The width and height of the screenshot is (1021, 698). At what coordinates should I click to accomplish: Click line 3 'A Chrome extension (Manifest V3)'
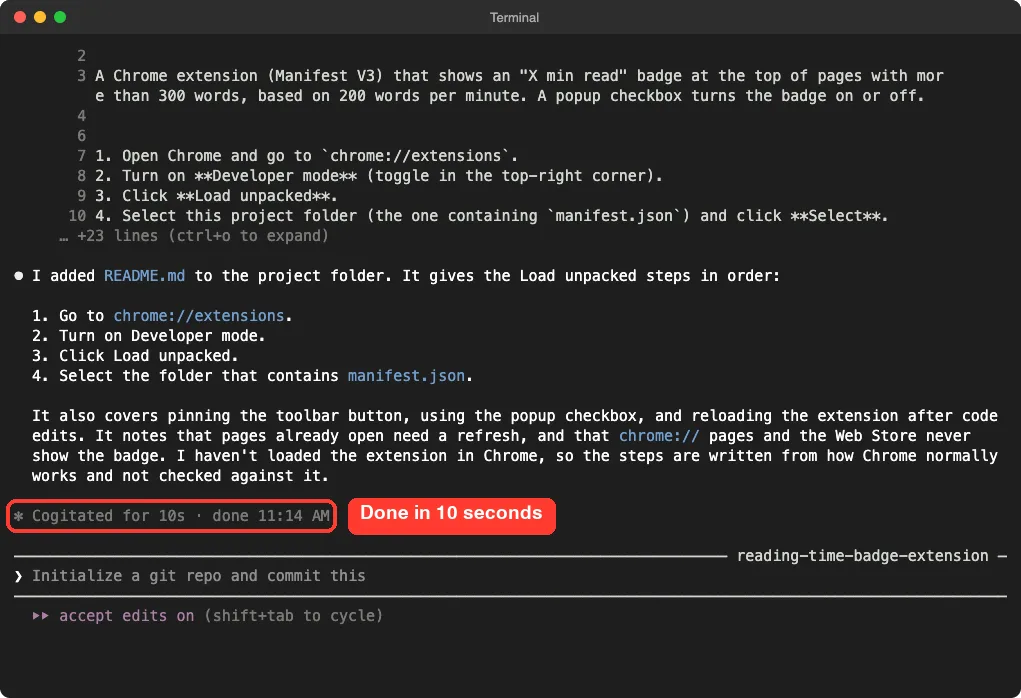519,86
